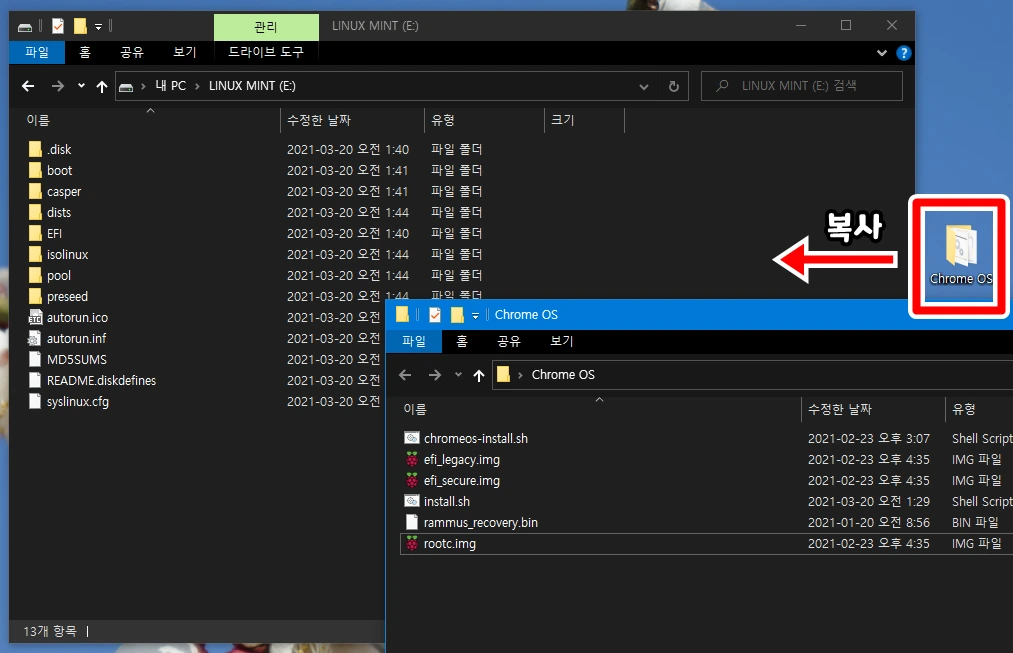Image resolution: width=1013 pixels, height=653 pixels.
Task: Expand path chevron before LINUX MINT (E:)
Action: [197, 86]
